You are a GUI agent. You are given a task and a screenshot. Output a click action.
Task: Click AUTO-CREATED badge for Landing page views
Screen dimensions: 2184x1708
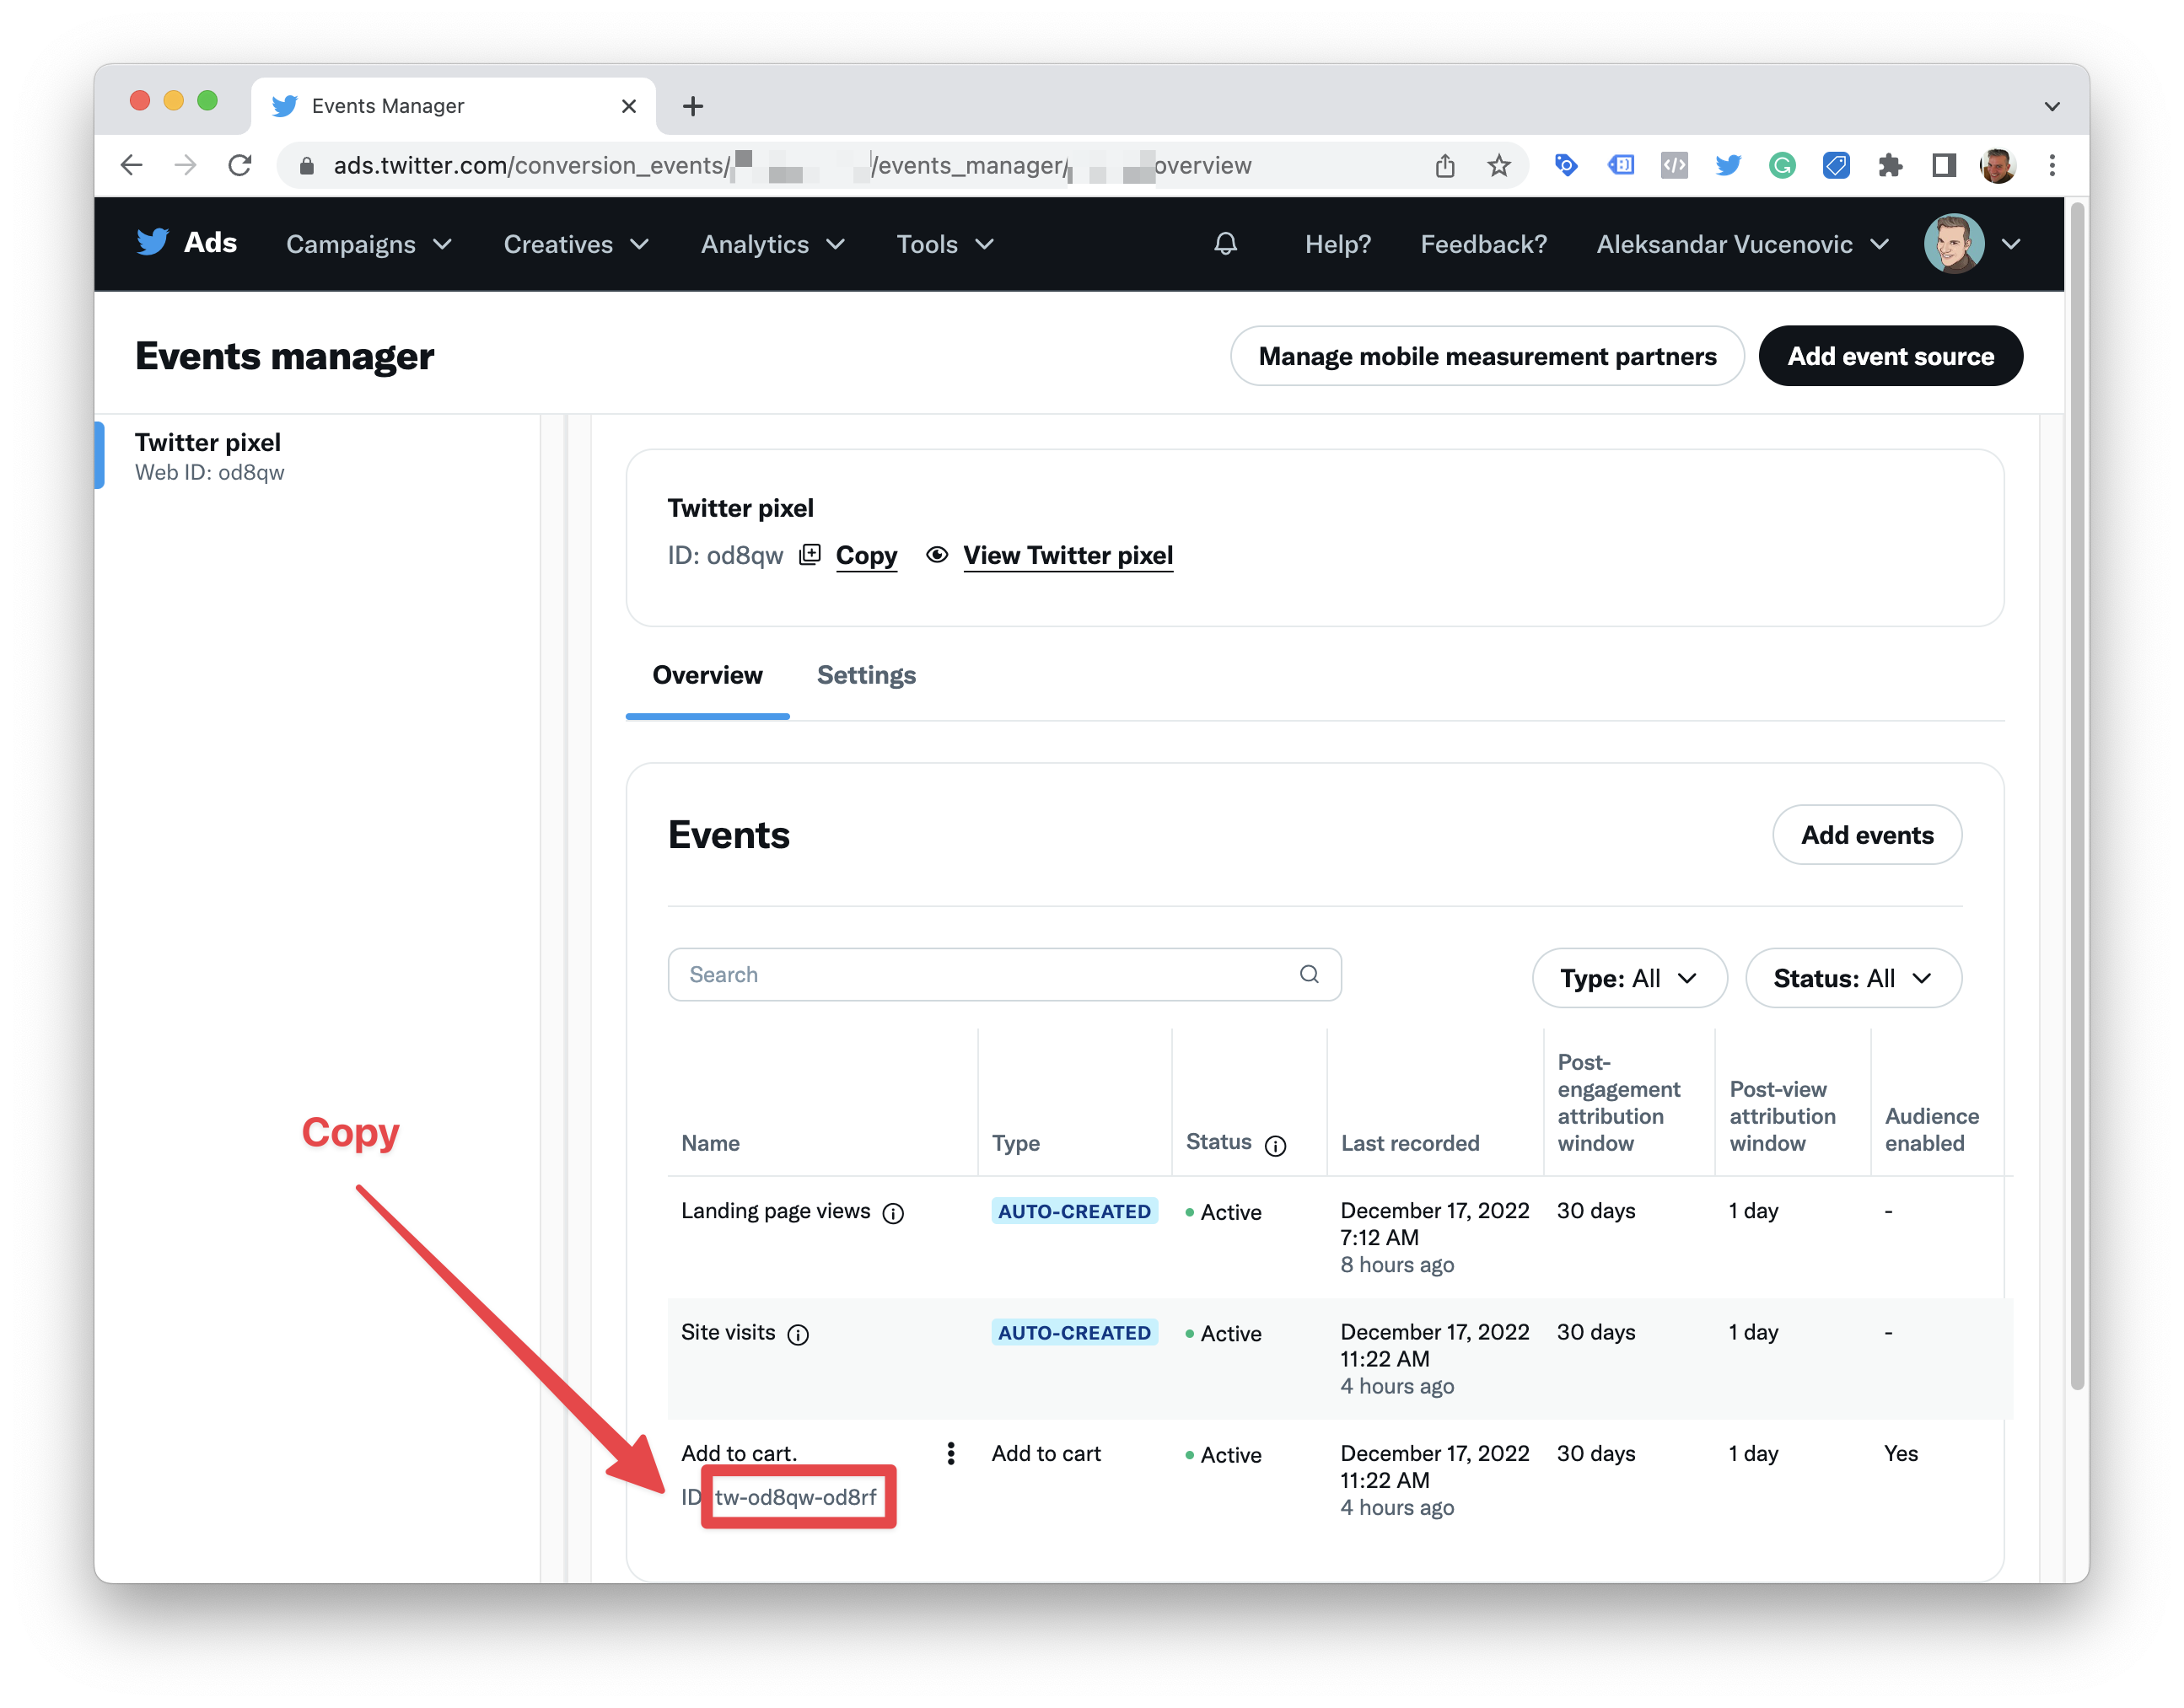pos(1074,1211)
